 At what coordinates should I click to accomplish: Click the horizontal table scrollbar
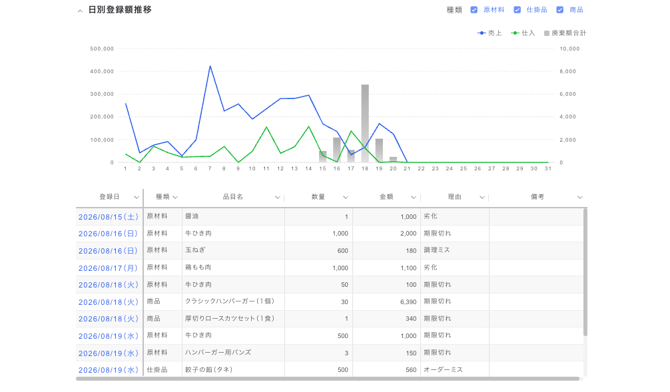pyautogui.click(x=328, y=379)
